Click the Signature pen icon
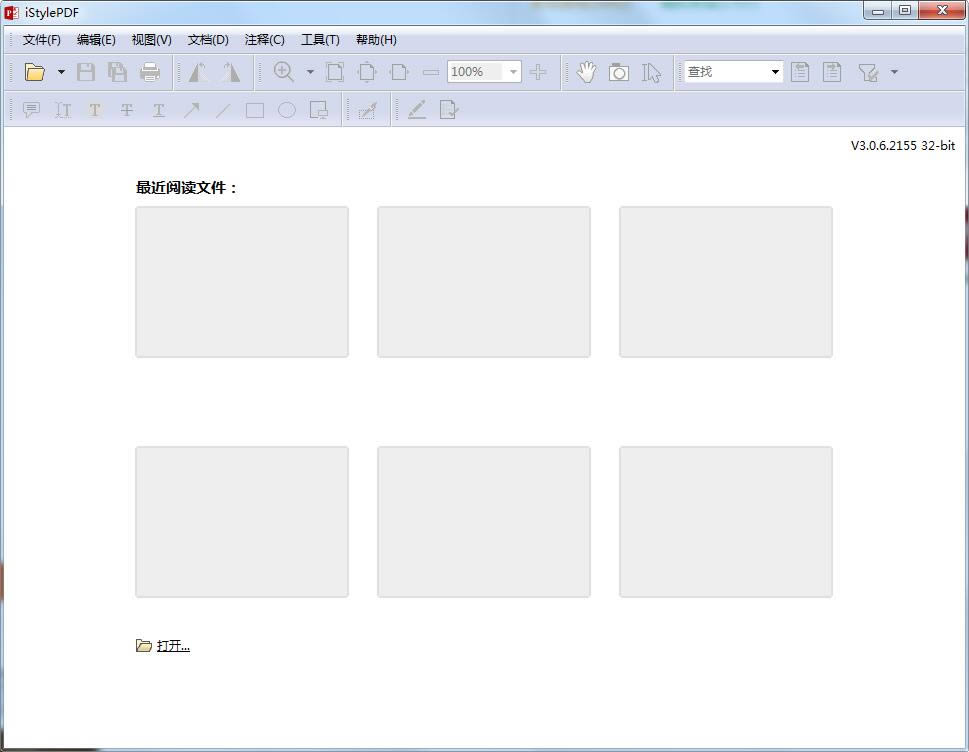Screen dimensions: 969x752 417,110
